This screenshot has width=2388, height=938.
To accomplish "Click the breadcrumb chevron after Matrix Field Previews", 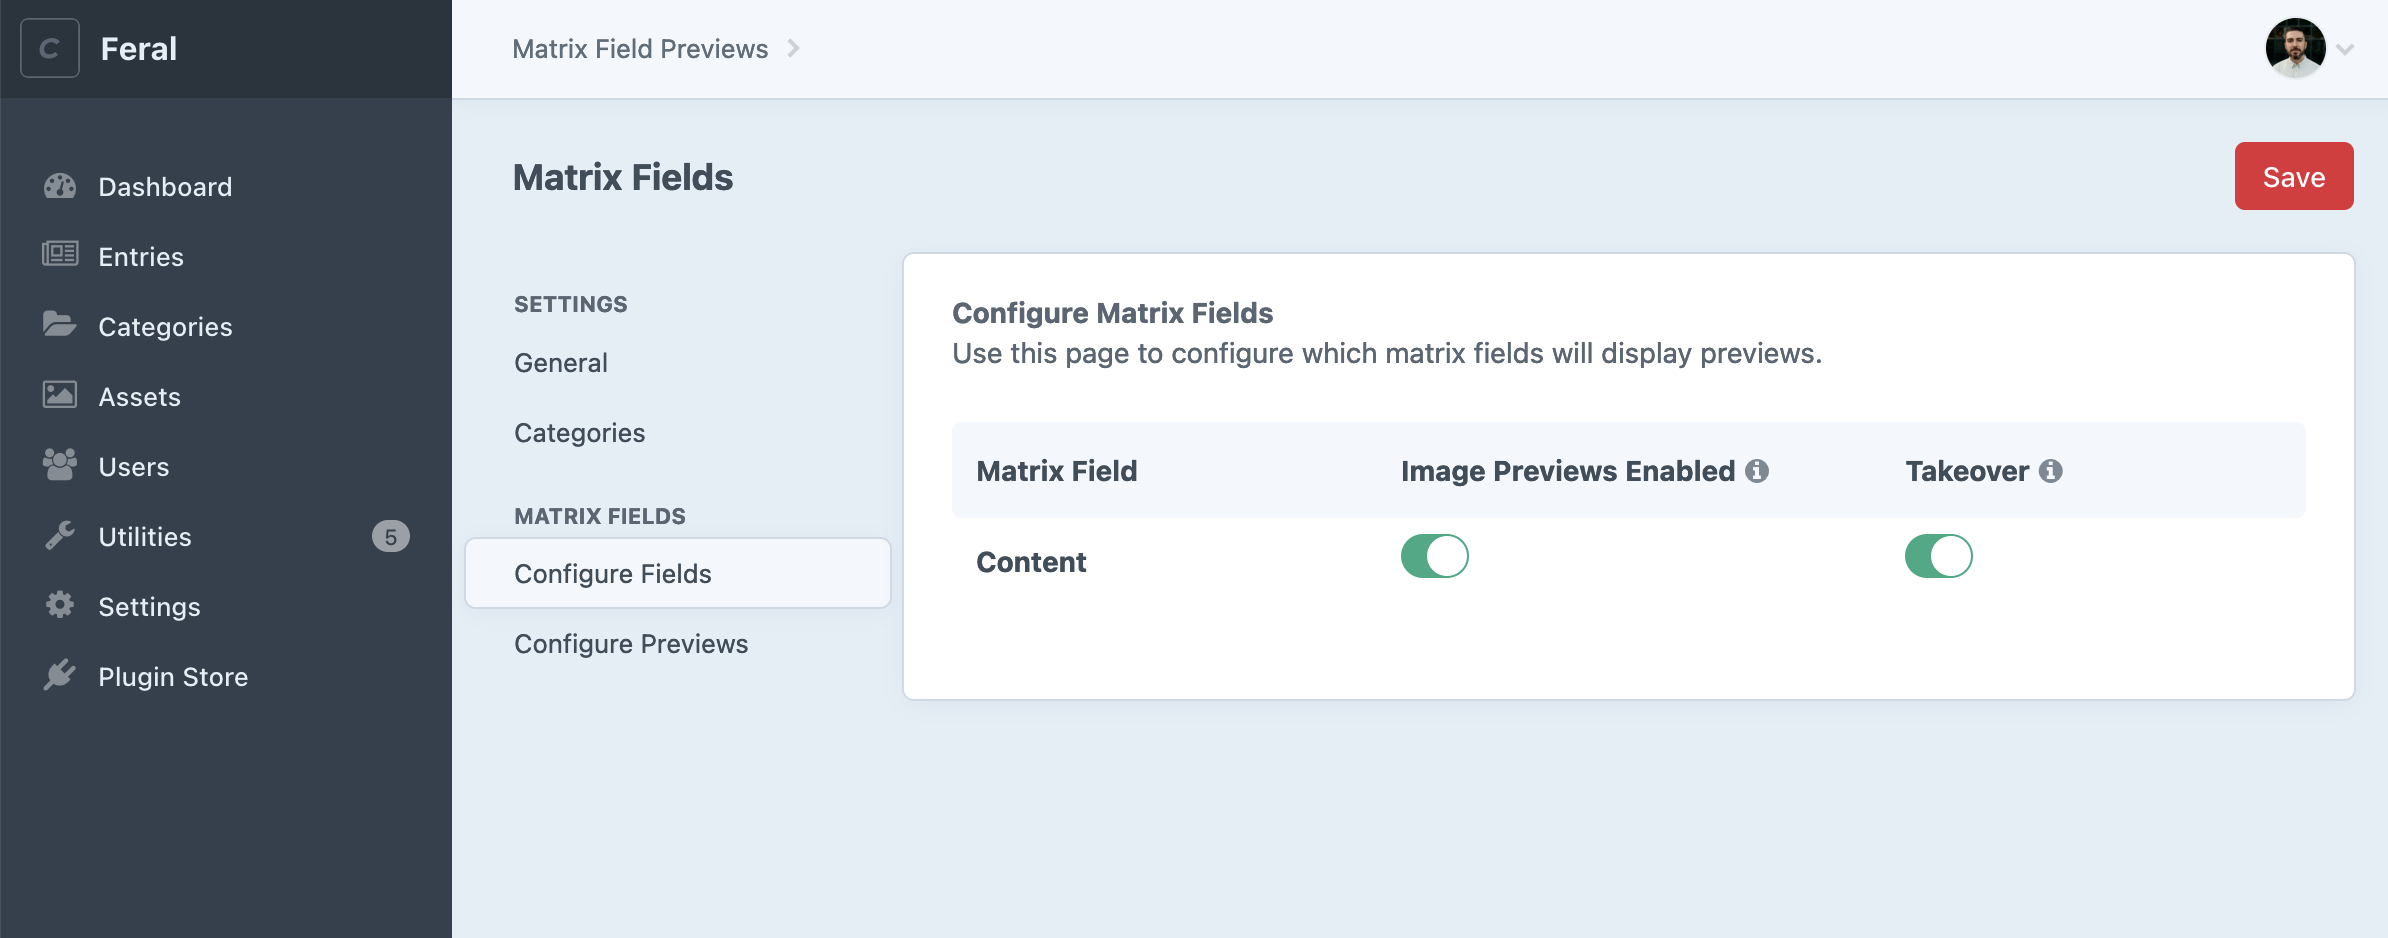I will [793, 48].
